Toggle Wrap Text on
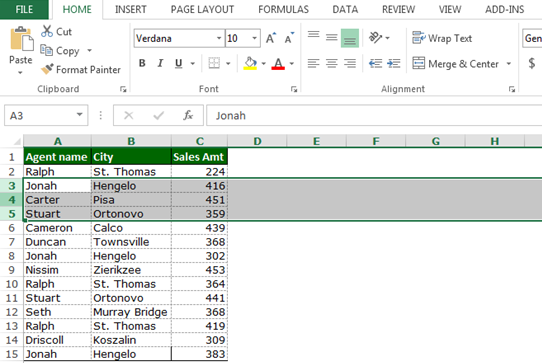The width and height of the screenshot is (542, 363). pos(442,38)
